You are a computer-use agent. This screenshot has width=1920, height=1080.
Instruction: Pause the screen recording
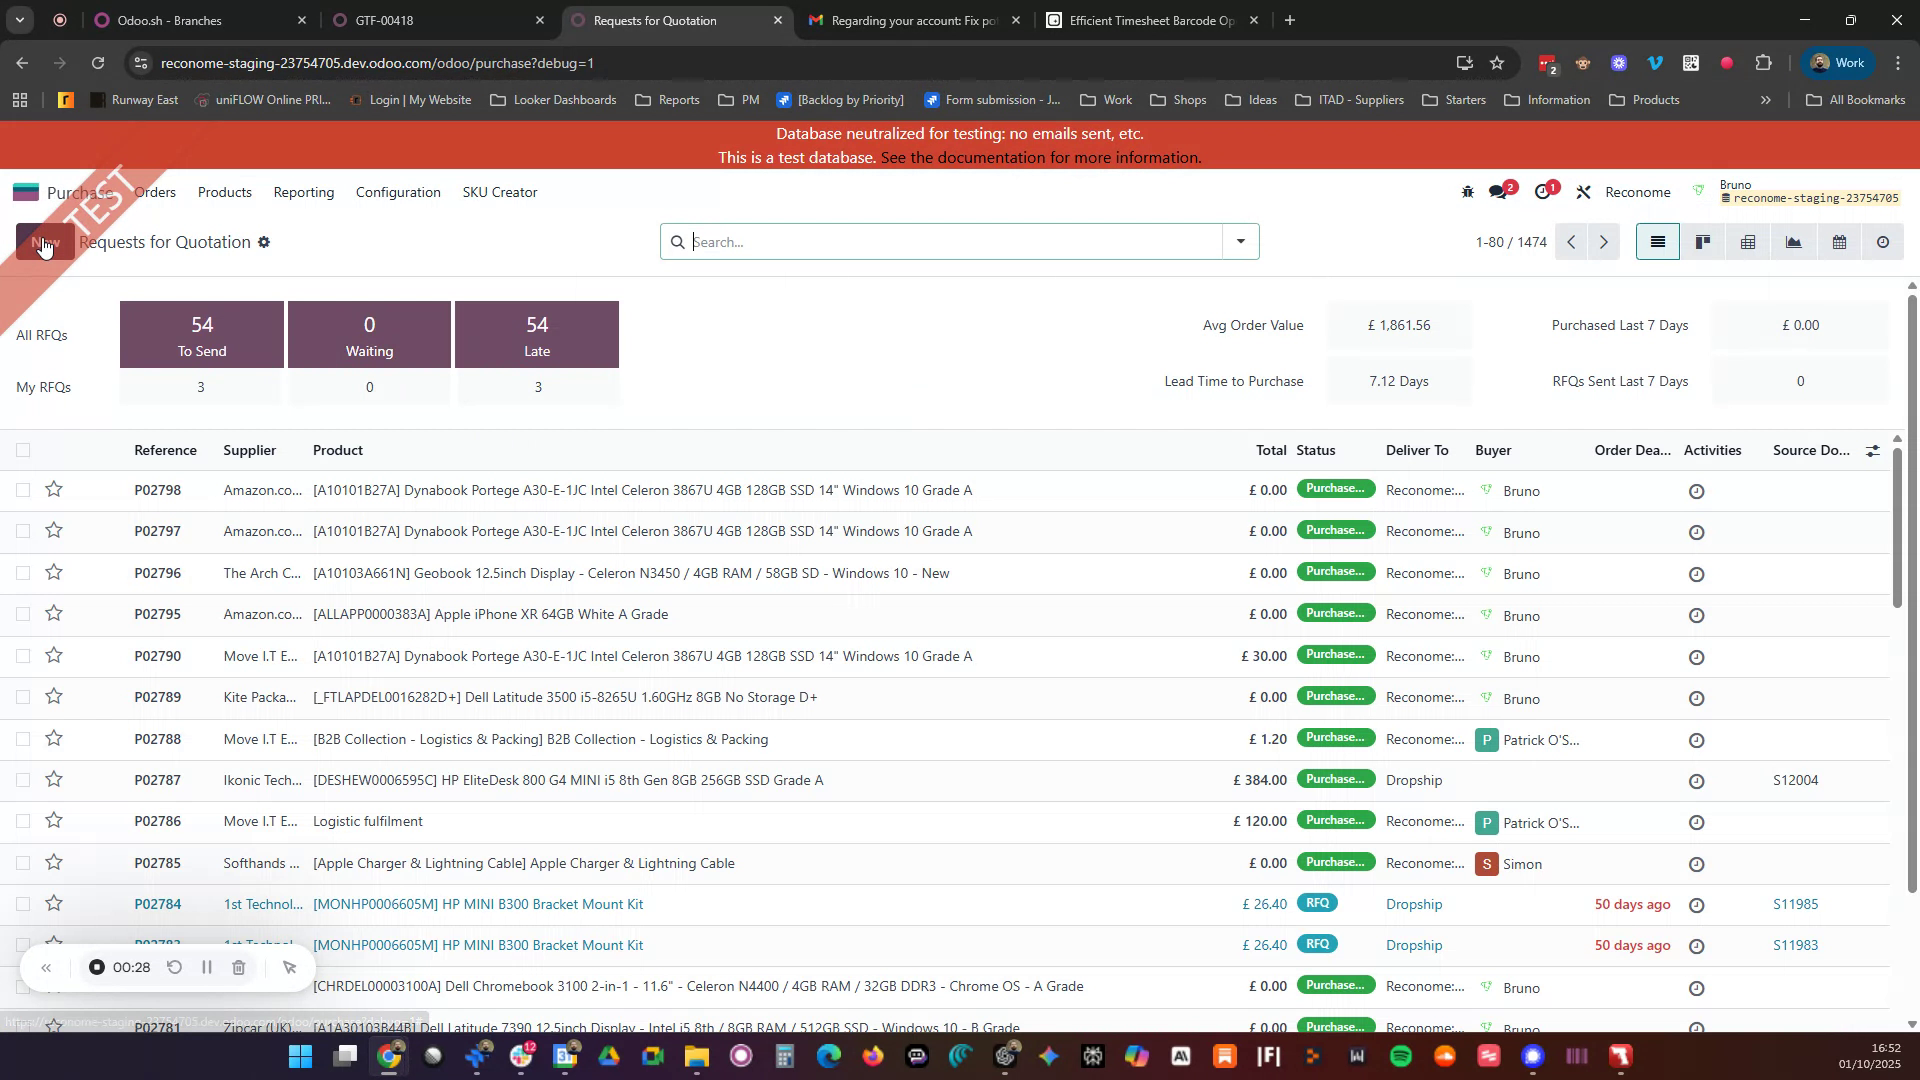[206, 967]
